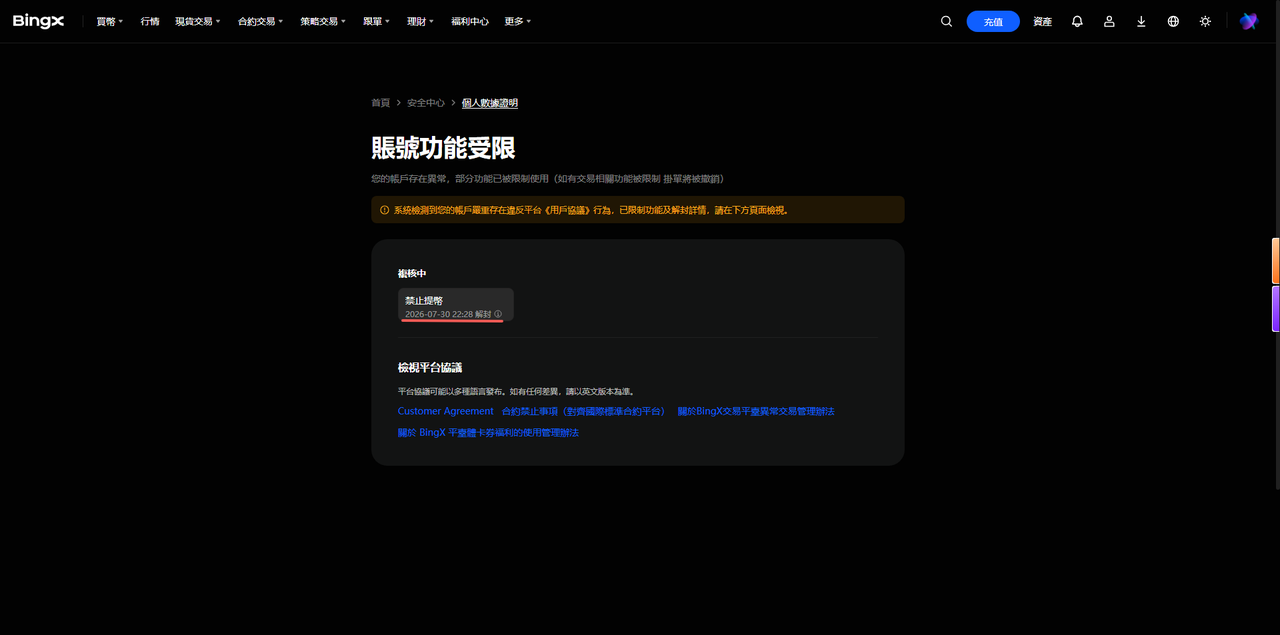The image size is (1280, 635).
Task: Open the 資產 menu item
Action: pyautogui.click(x=1043, y=21)
